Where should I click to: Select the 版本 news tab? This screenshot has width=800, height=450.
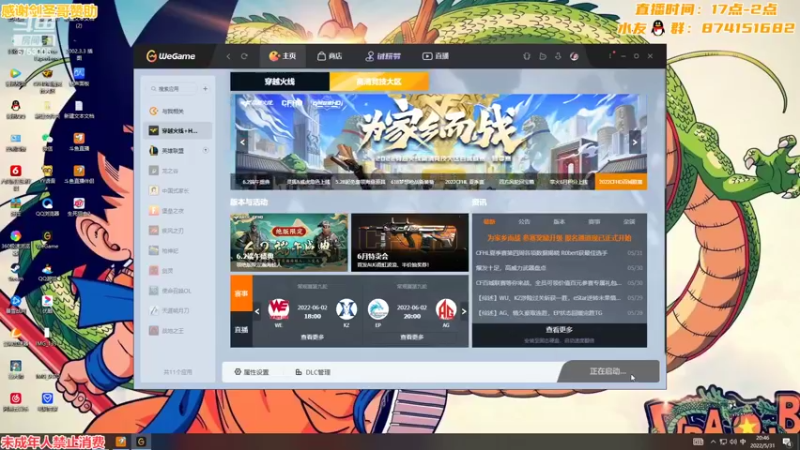click(x=559, y=222)
